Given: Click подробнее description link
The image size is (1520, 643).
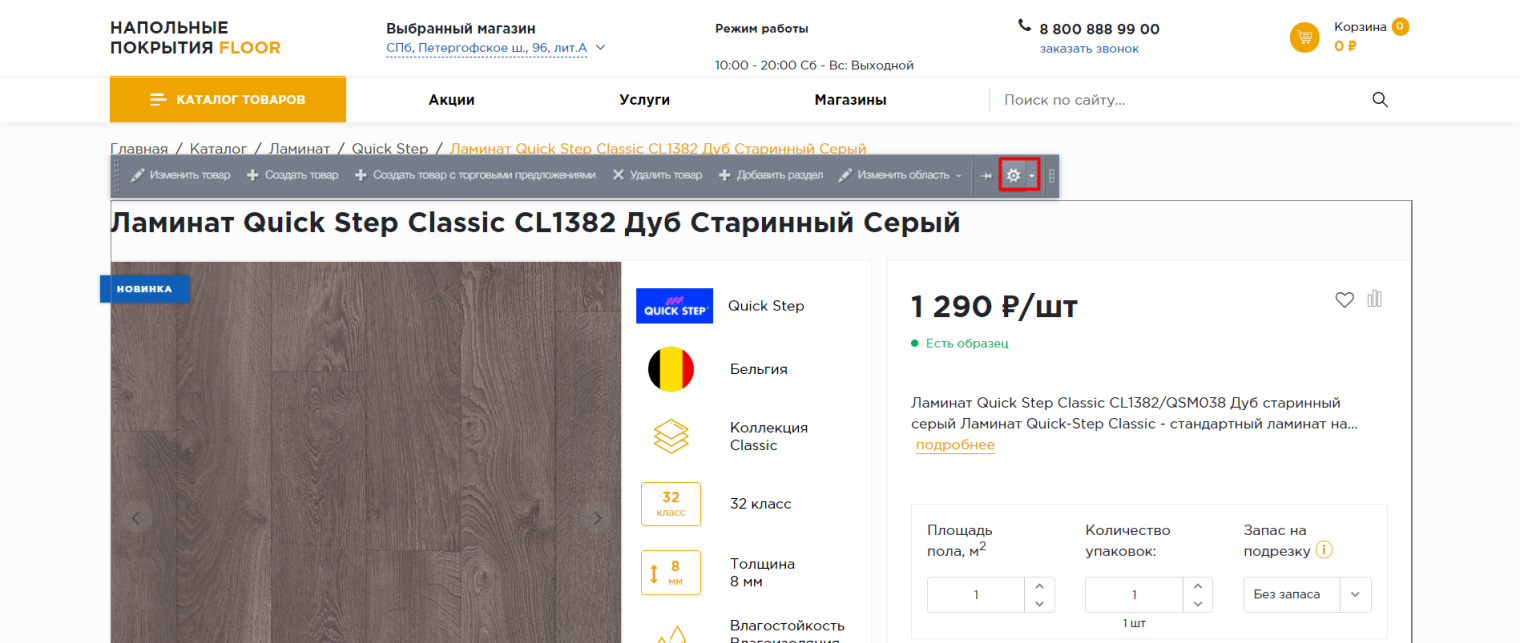Looking at the screenshot, I should pyautogui.click(x=955, y=445).
